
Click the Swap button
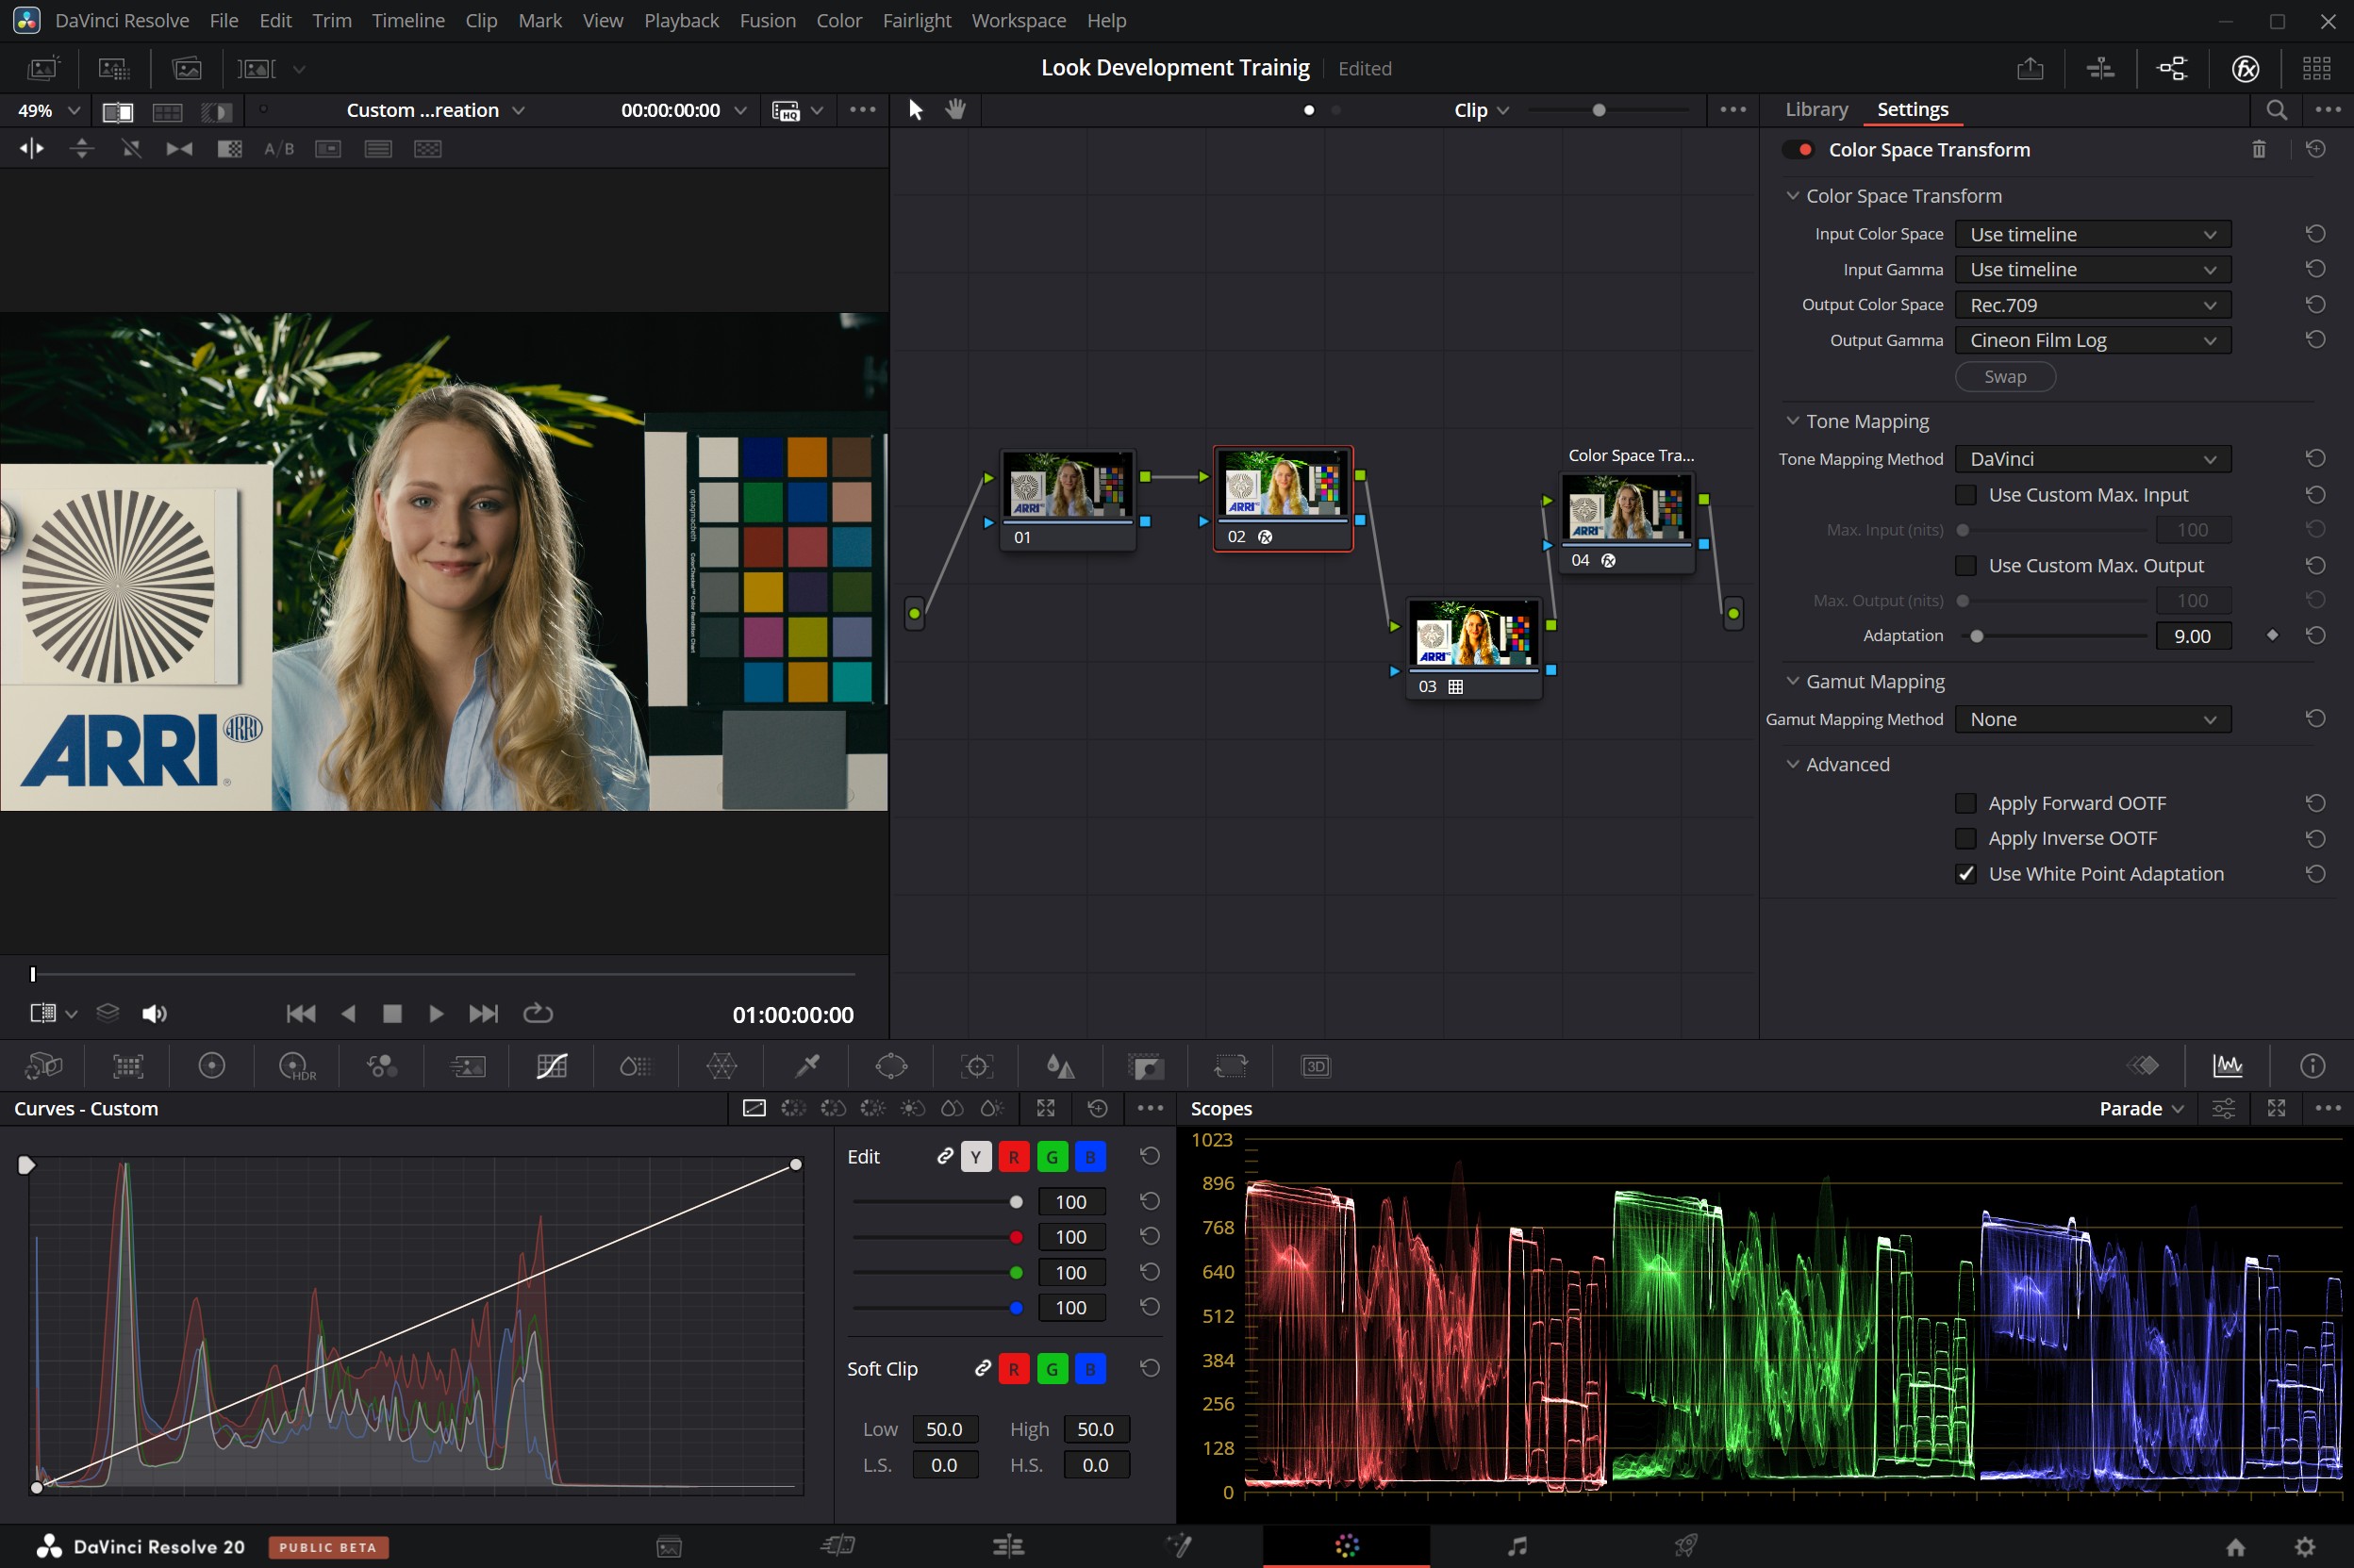click(2005, 377)
